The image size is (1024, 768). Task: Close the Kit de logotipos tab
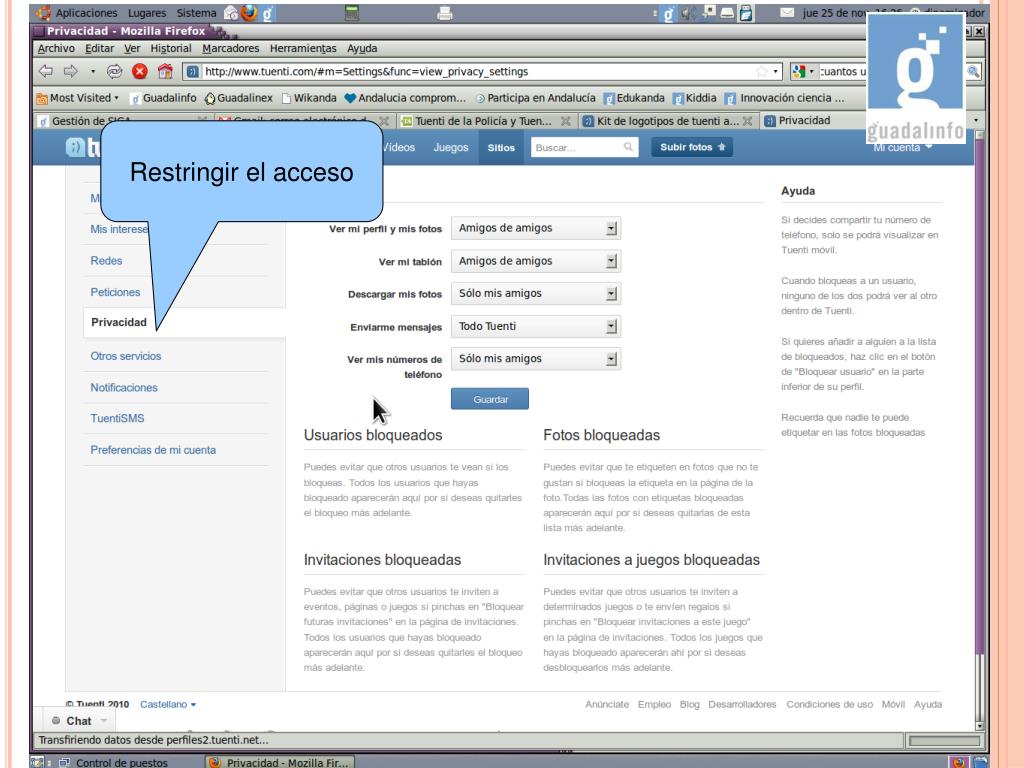click(748, 121)
